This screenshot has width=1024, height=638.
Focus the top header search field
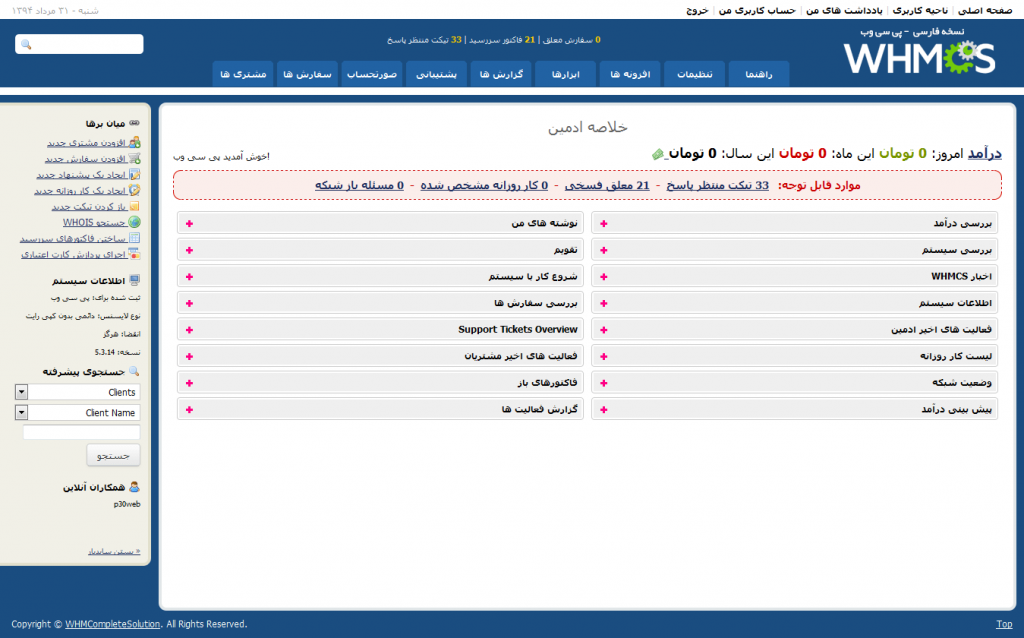click(x=79, y=44)
